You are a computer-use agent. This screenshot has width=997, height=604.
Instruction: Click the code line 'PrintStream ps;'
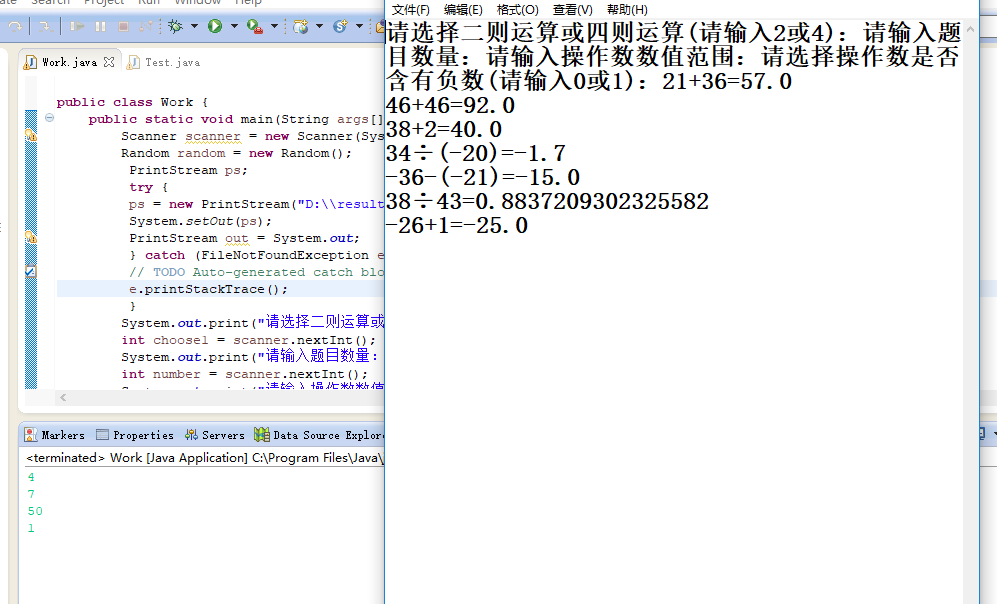click(188, 170)
